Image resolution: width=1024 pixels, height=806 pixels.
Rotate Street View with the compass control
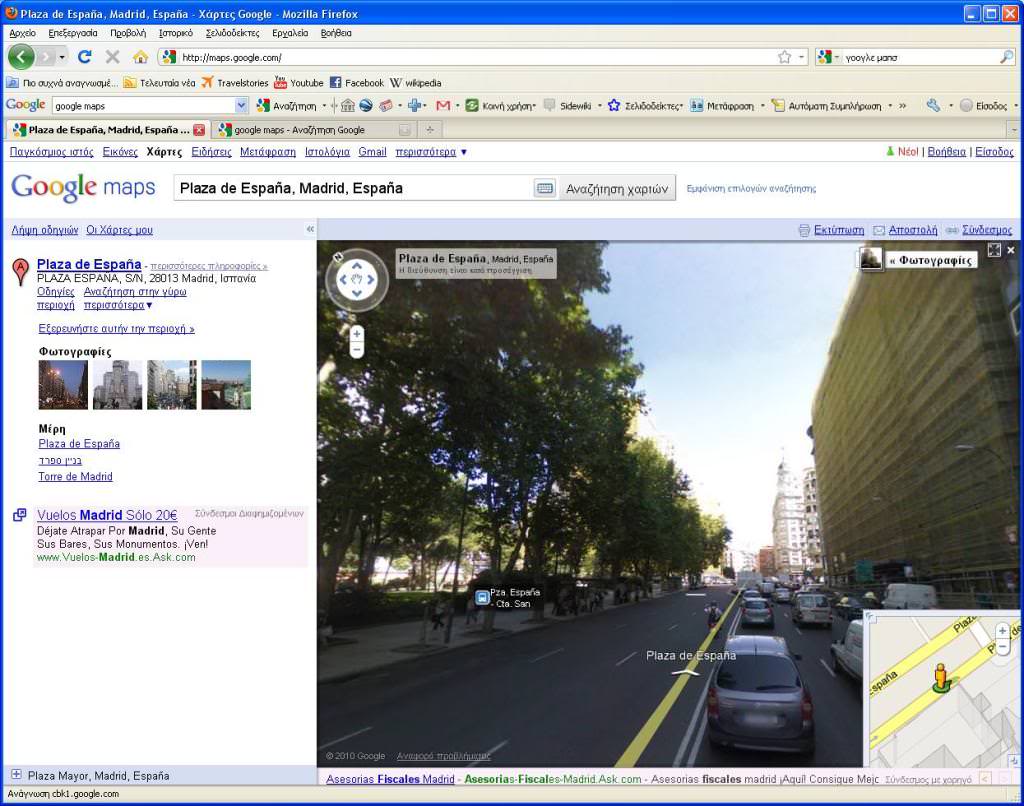[x=357, y=280]
